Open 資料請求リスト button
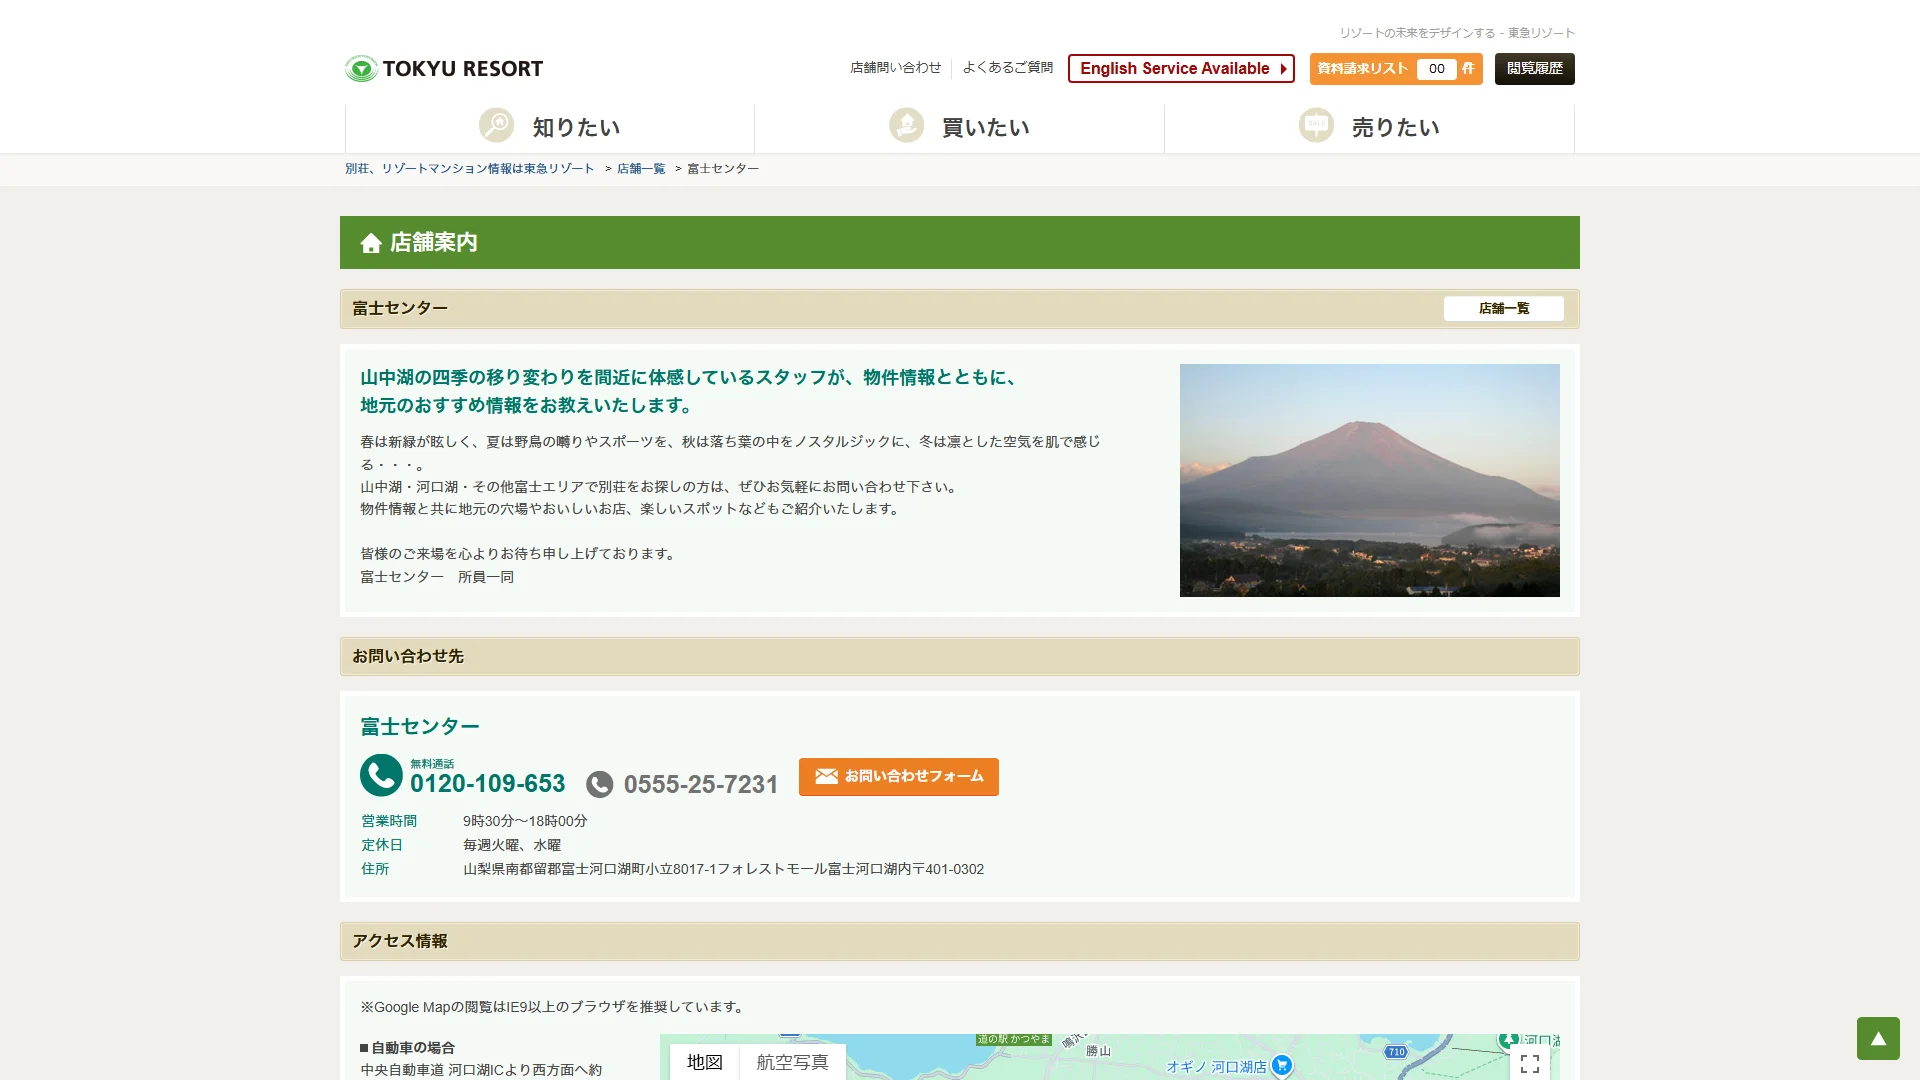Image resolution: width=1920 pixels, height=1080 pixels. 1396,68
